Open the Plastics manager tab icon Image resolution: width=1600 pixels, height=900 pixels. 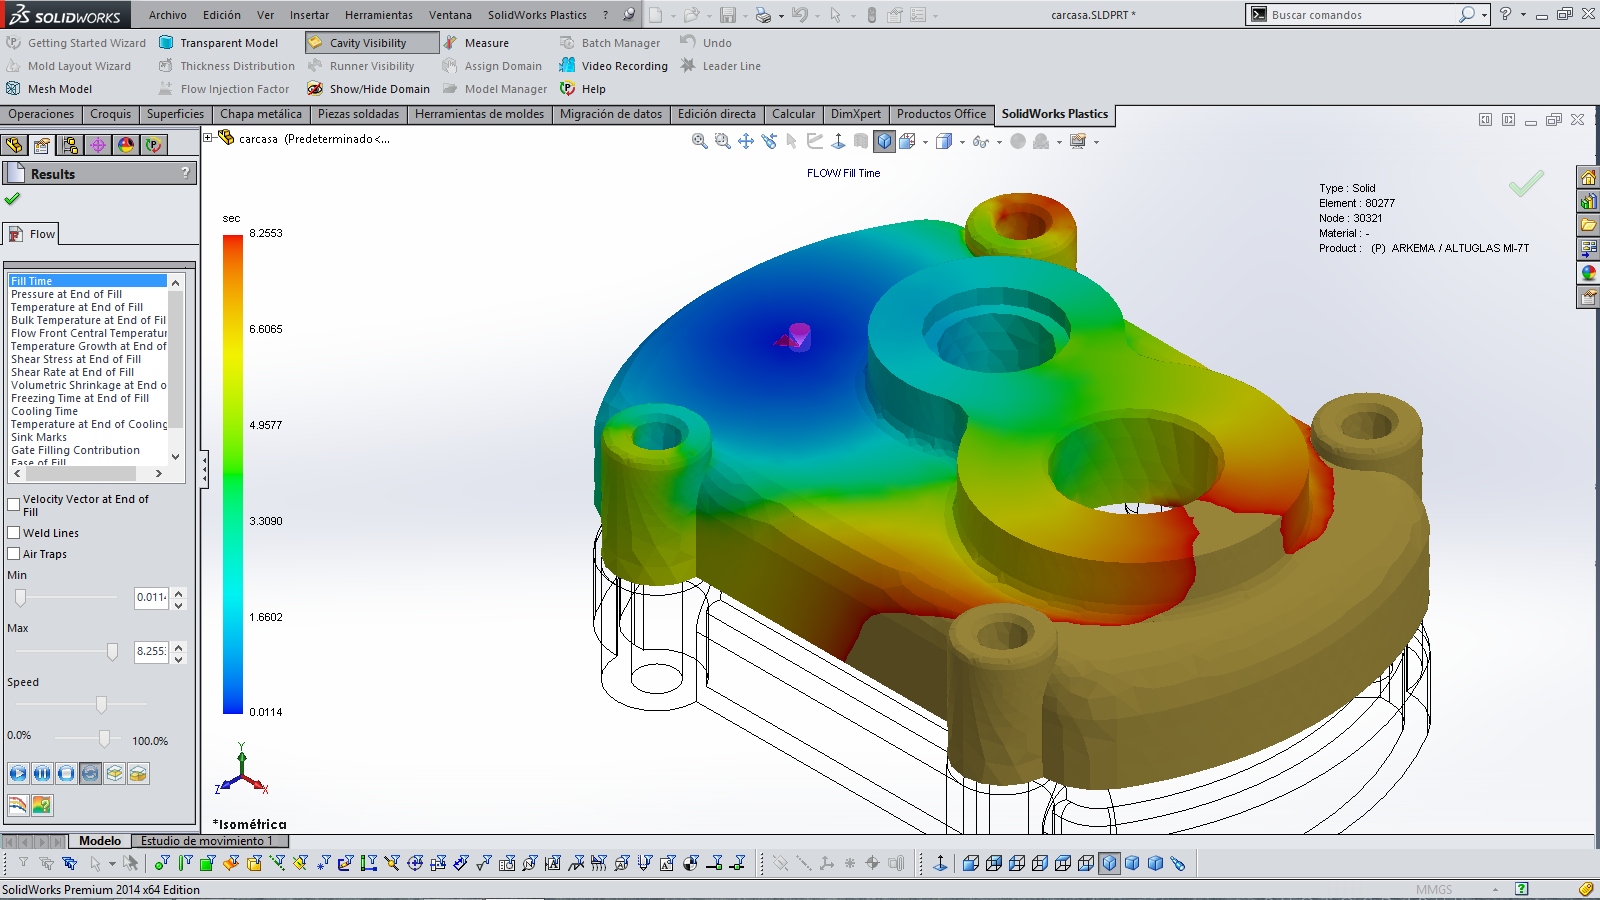click(154, 145)
